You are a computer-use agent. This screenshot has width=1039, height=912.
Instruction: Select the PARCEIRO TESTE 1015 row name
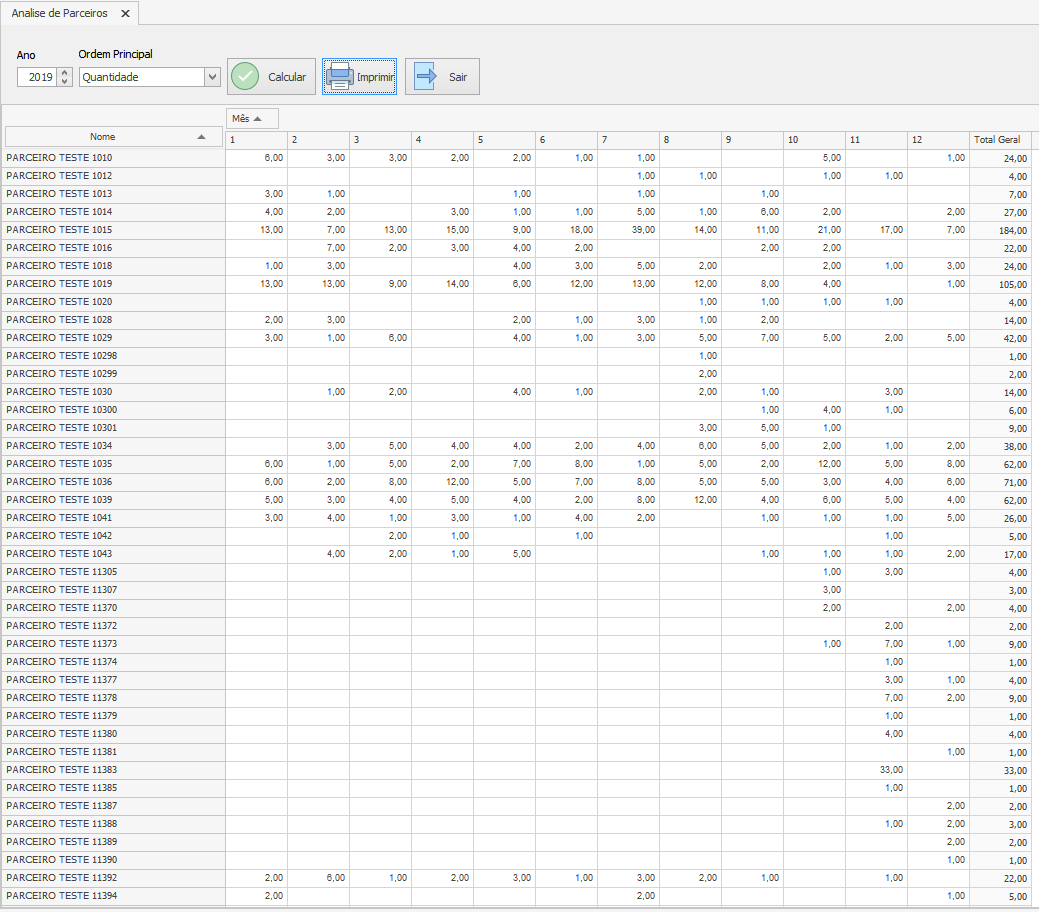pos(60,230)
